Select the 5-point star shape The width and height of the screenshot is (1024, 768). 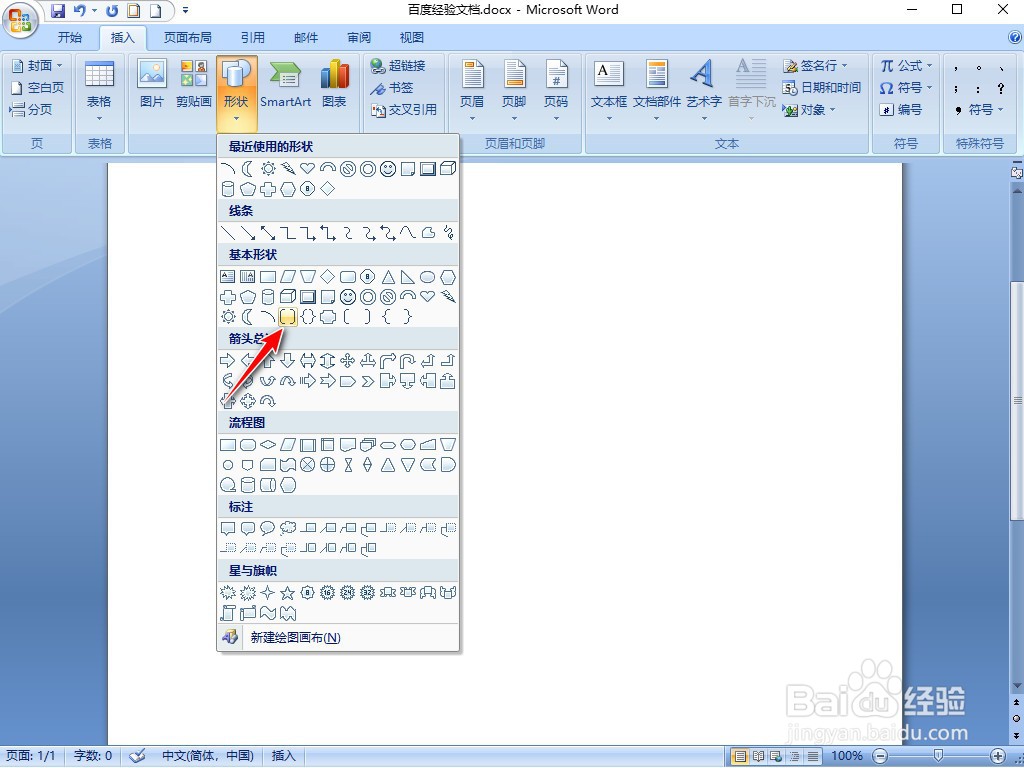(287, 593)
